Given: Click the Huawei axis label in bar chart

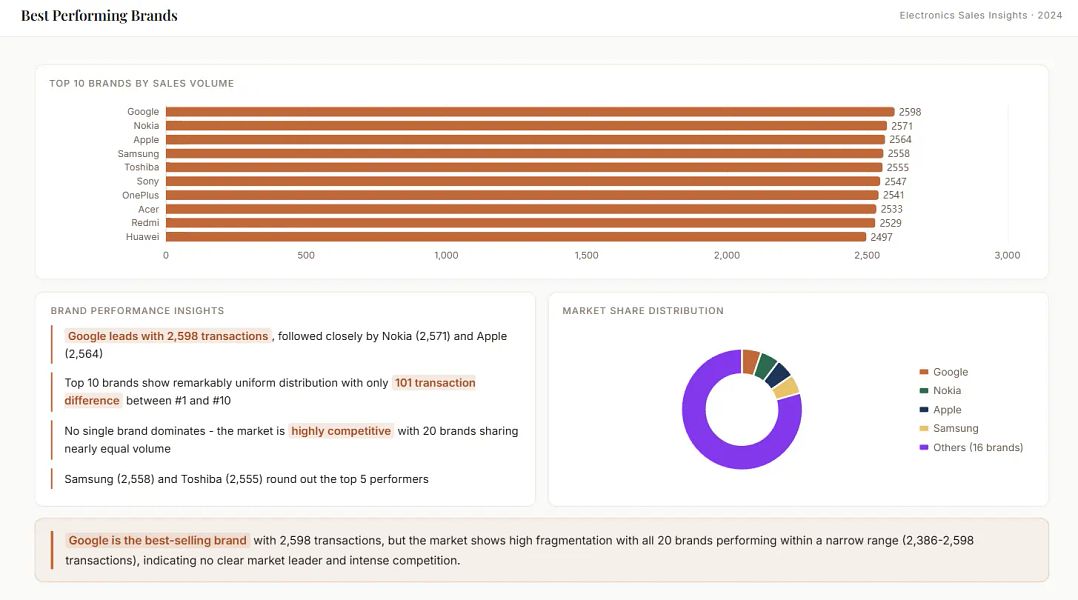Looking at the screenshot, I should tap(142, 236).
